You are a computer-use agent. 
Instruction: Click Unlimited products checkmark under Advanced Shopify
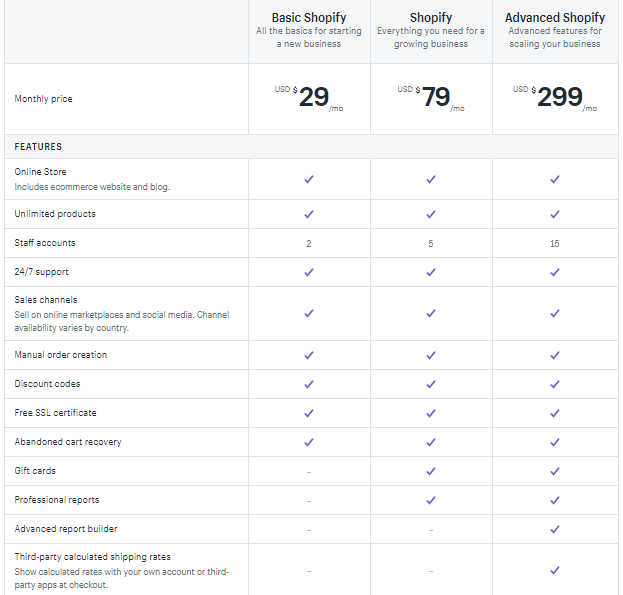[x=554, y=214]
